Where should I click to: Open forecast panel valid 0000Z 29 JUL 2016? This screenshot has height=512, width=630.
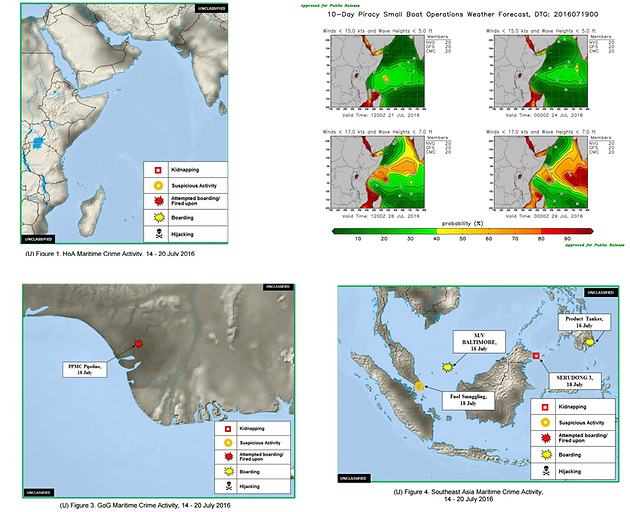539,173
